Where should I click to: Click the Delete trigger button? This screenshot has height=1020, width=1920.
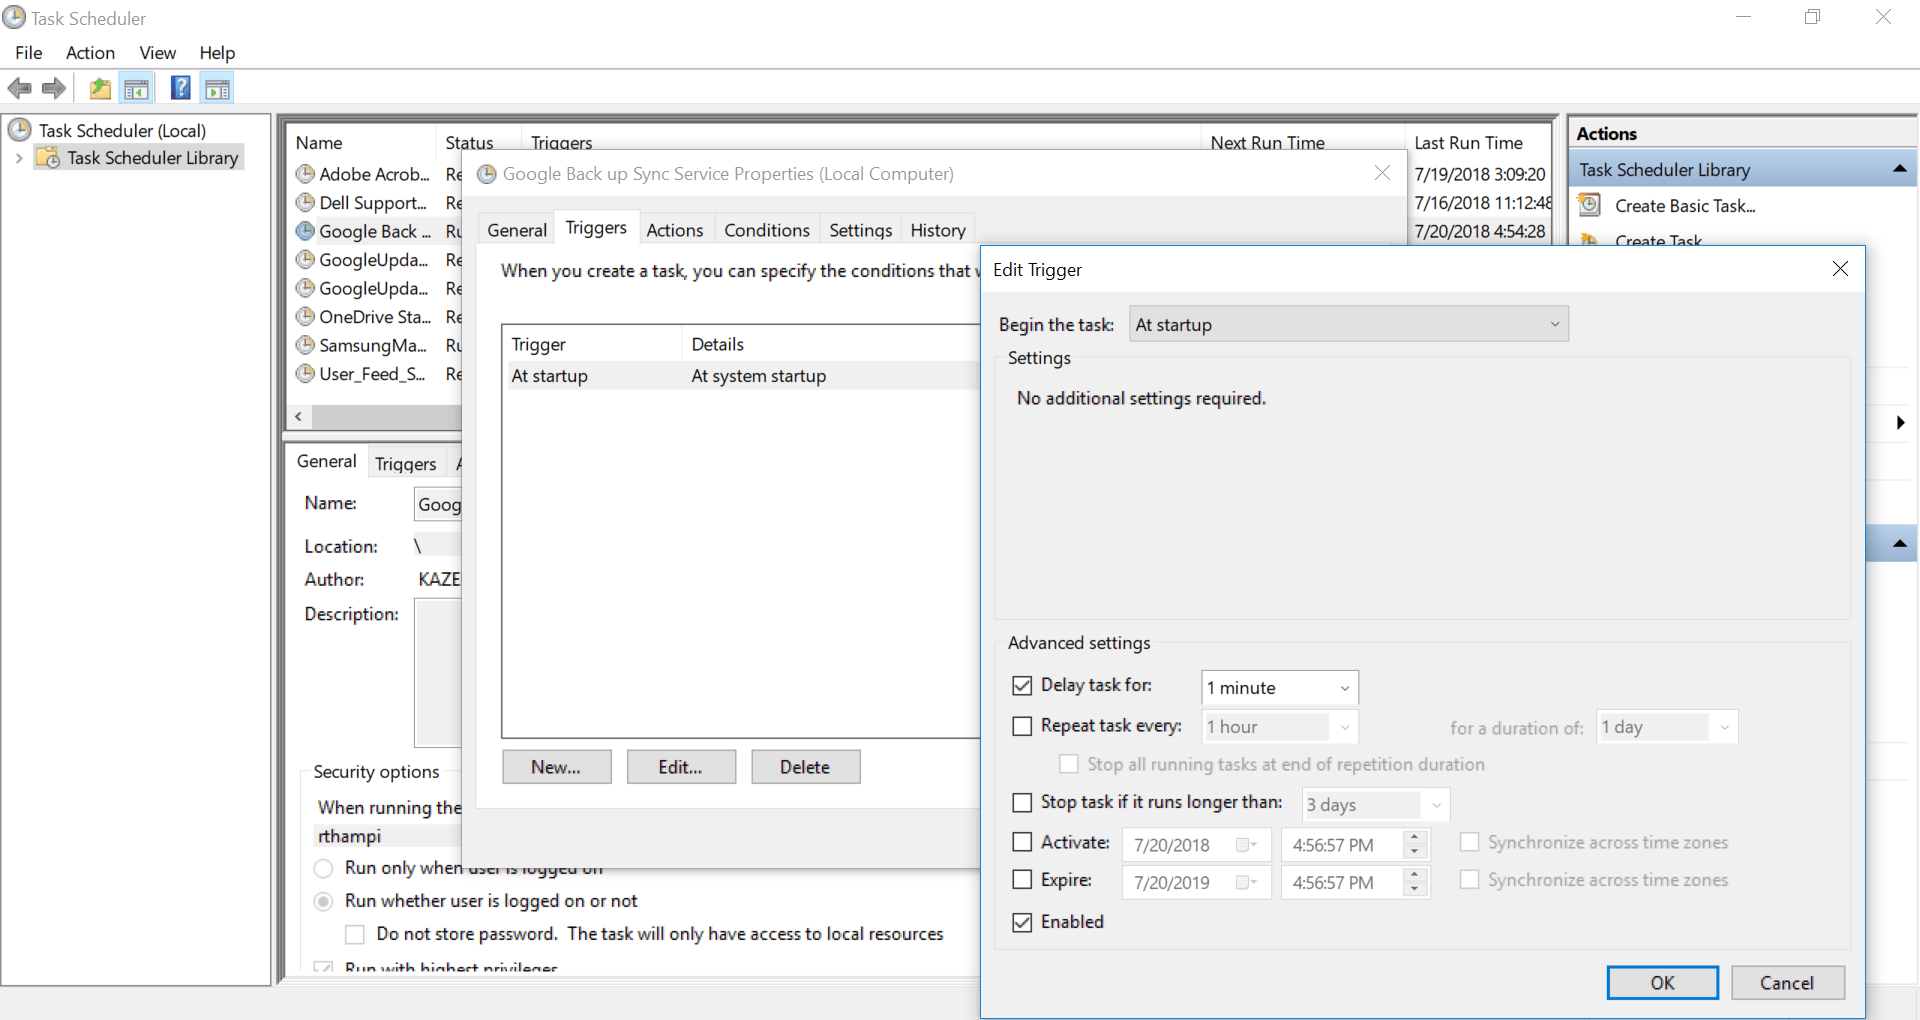[x=805, y=767]
